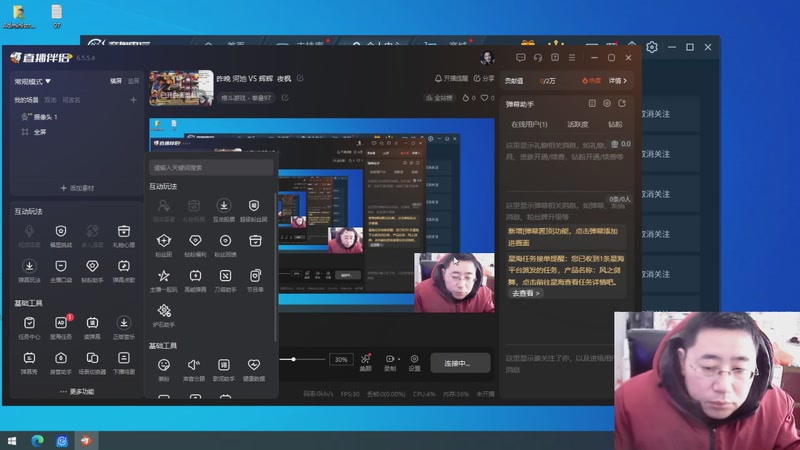
Task: Open 房管助手 tool
Action: (61, 362)
